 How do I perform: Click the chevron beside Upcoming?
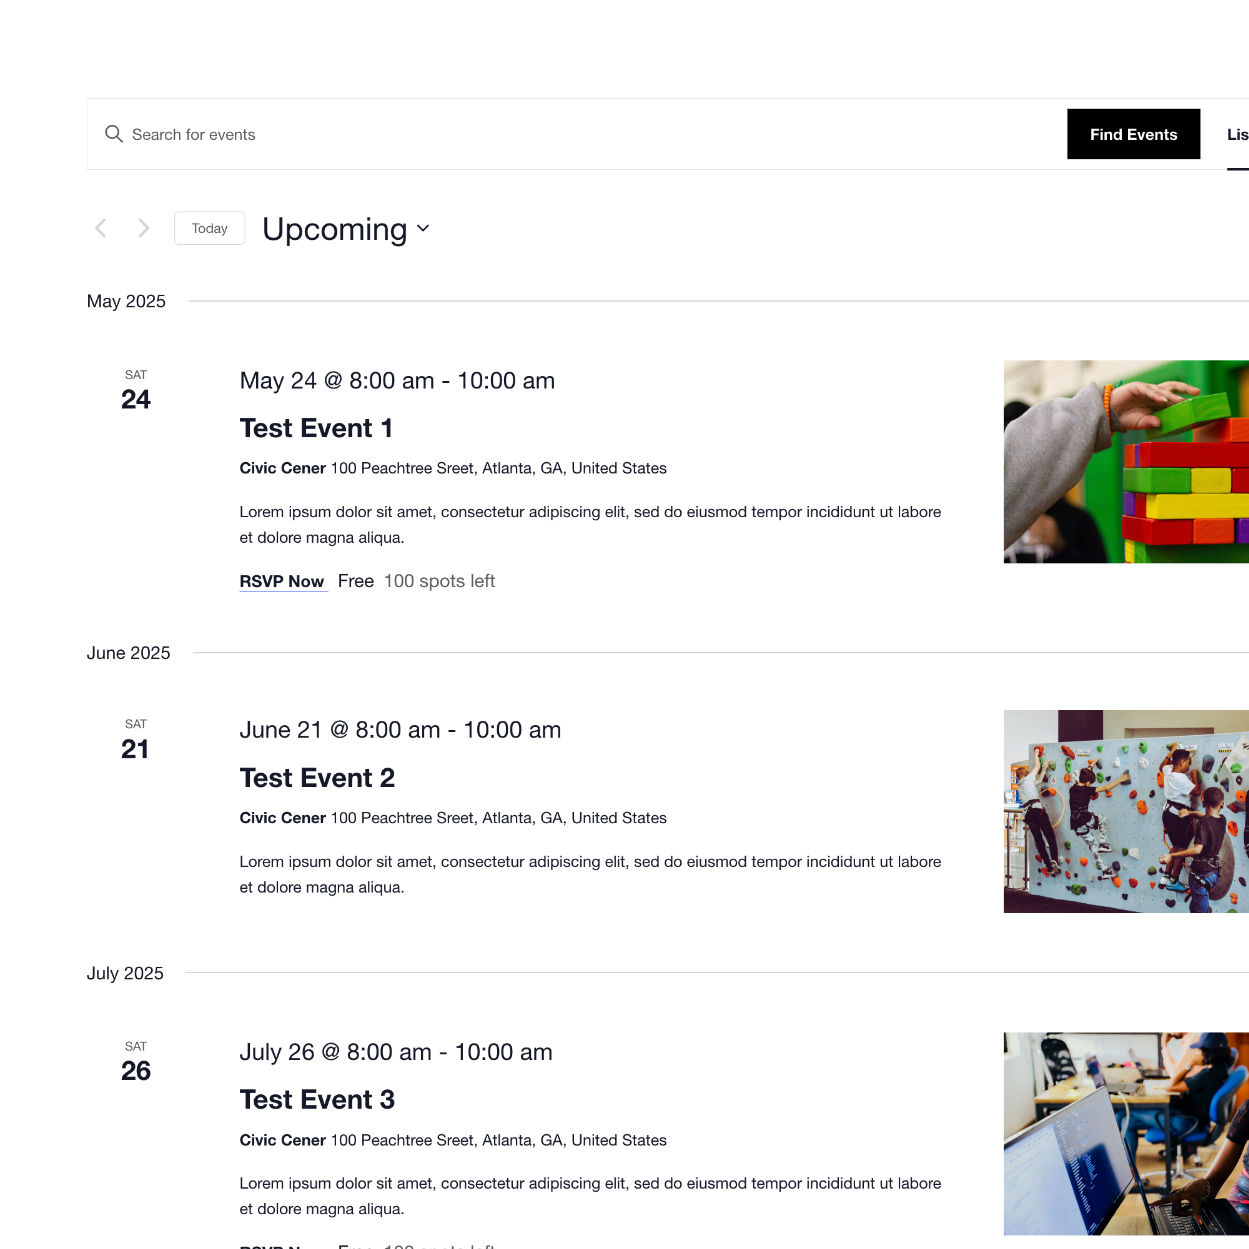point(421,230)
